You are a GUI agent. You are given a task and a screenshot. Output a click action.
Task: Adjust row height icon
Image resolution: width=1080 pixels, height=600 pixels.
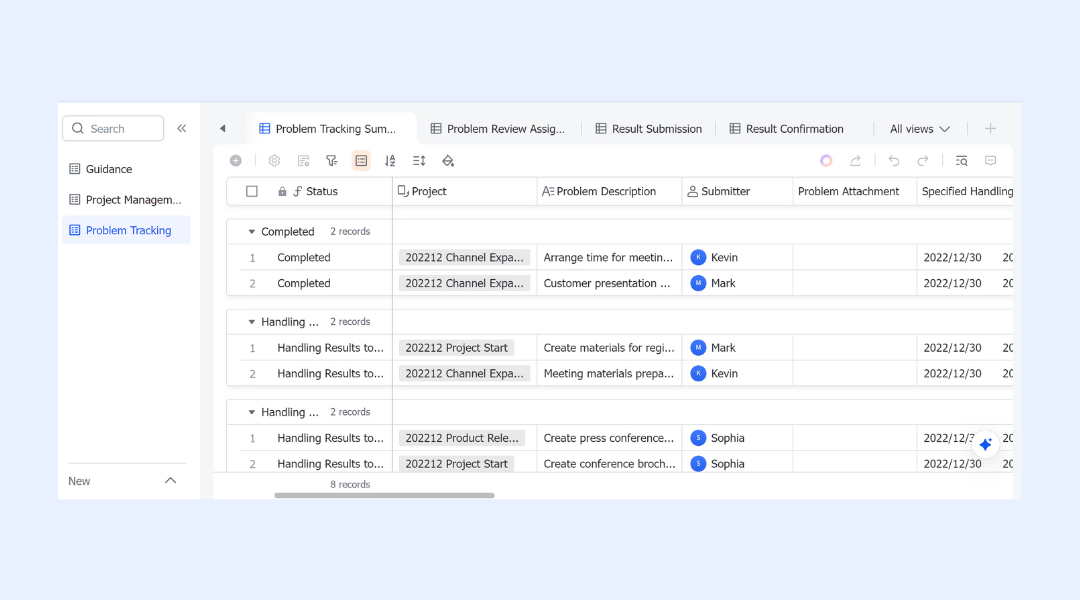pyautogui.click(x=419, y=161)
